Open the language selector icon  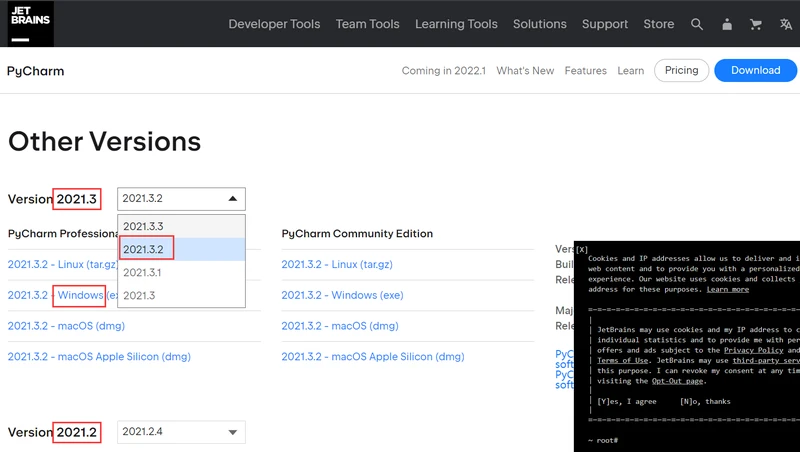coord(785,24)
